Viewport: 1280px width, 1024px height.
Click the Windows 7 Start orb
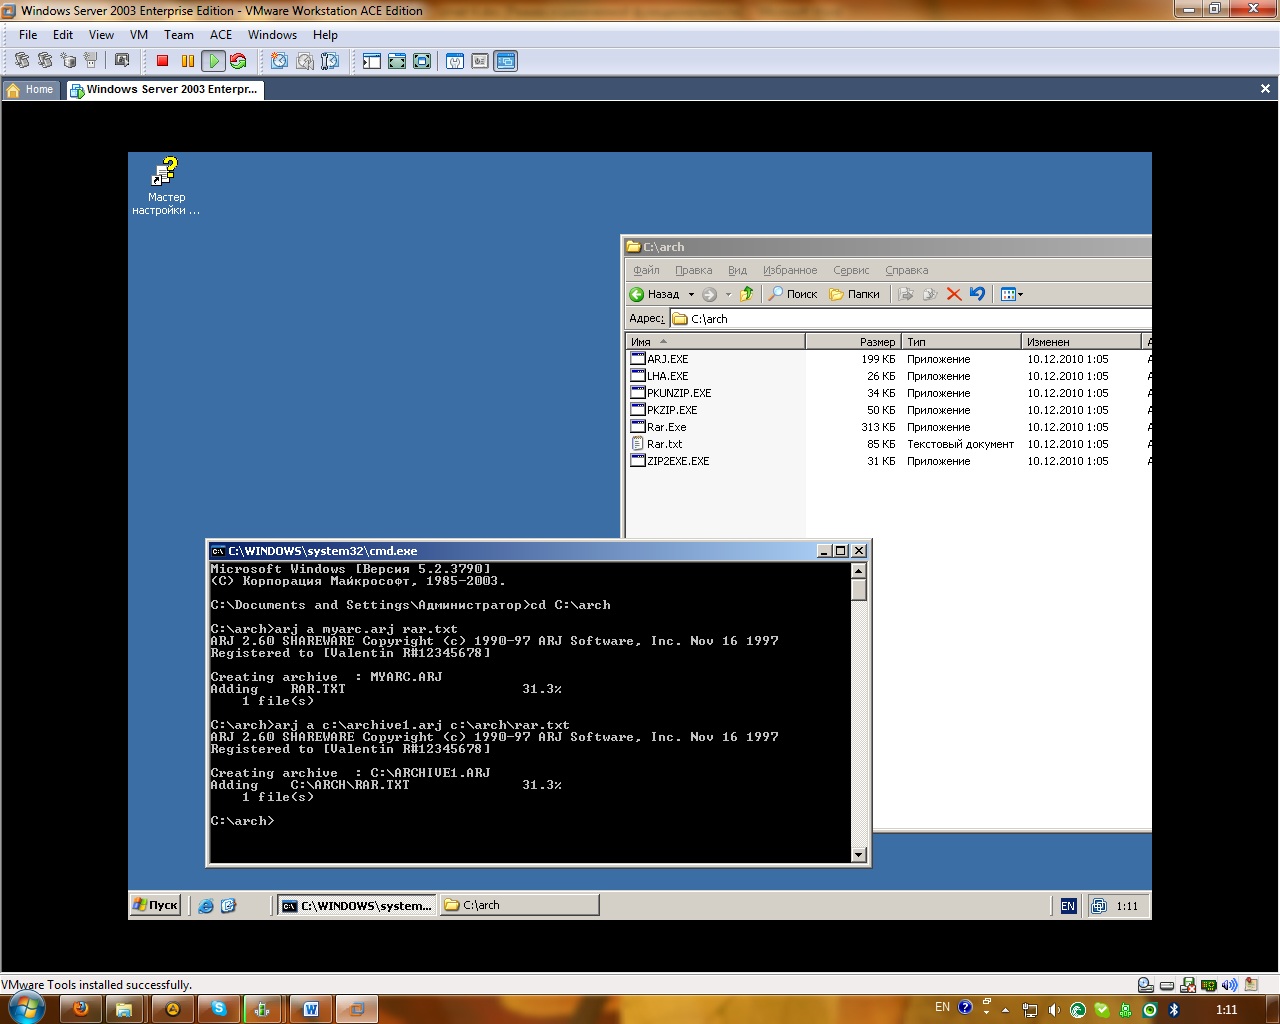tap(26, 1008)
